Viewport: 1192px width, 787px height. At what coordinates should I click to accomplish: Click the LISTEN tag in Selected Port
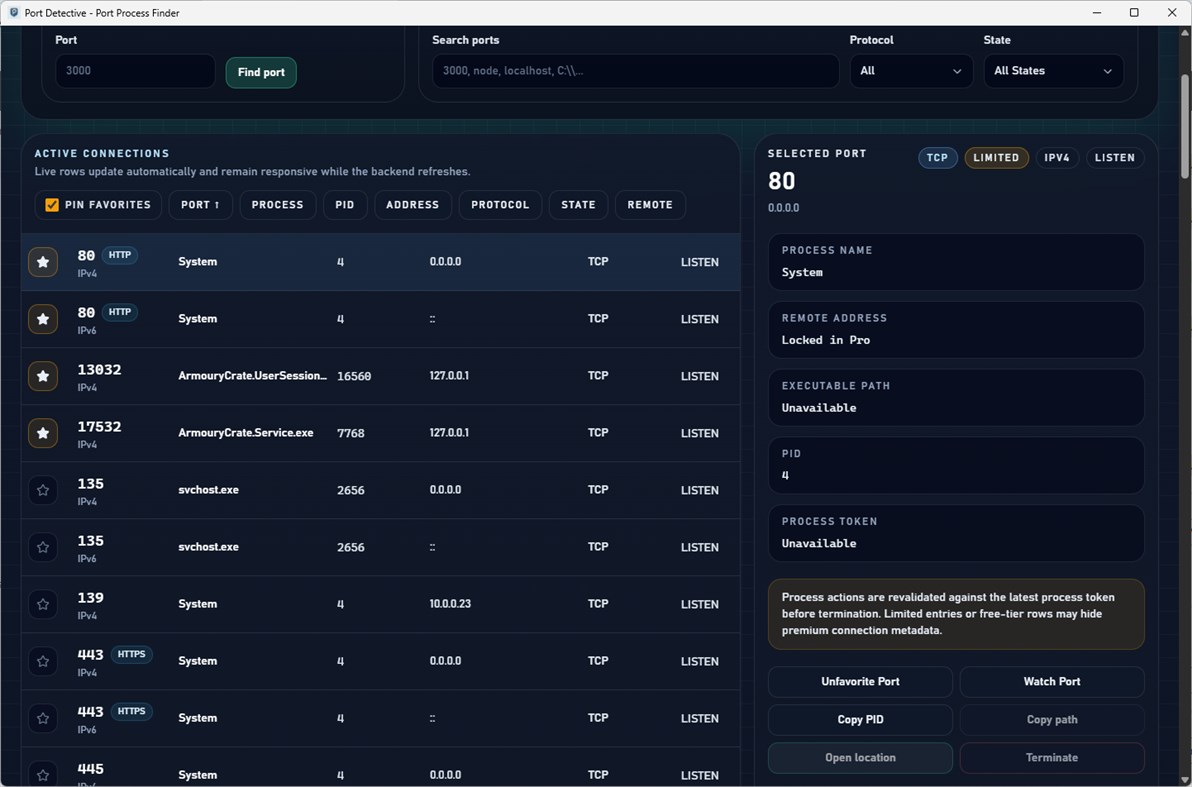point(1114,157)
